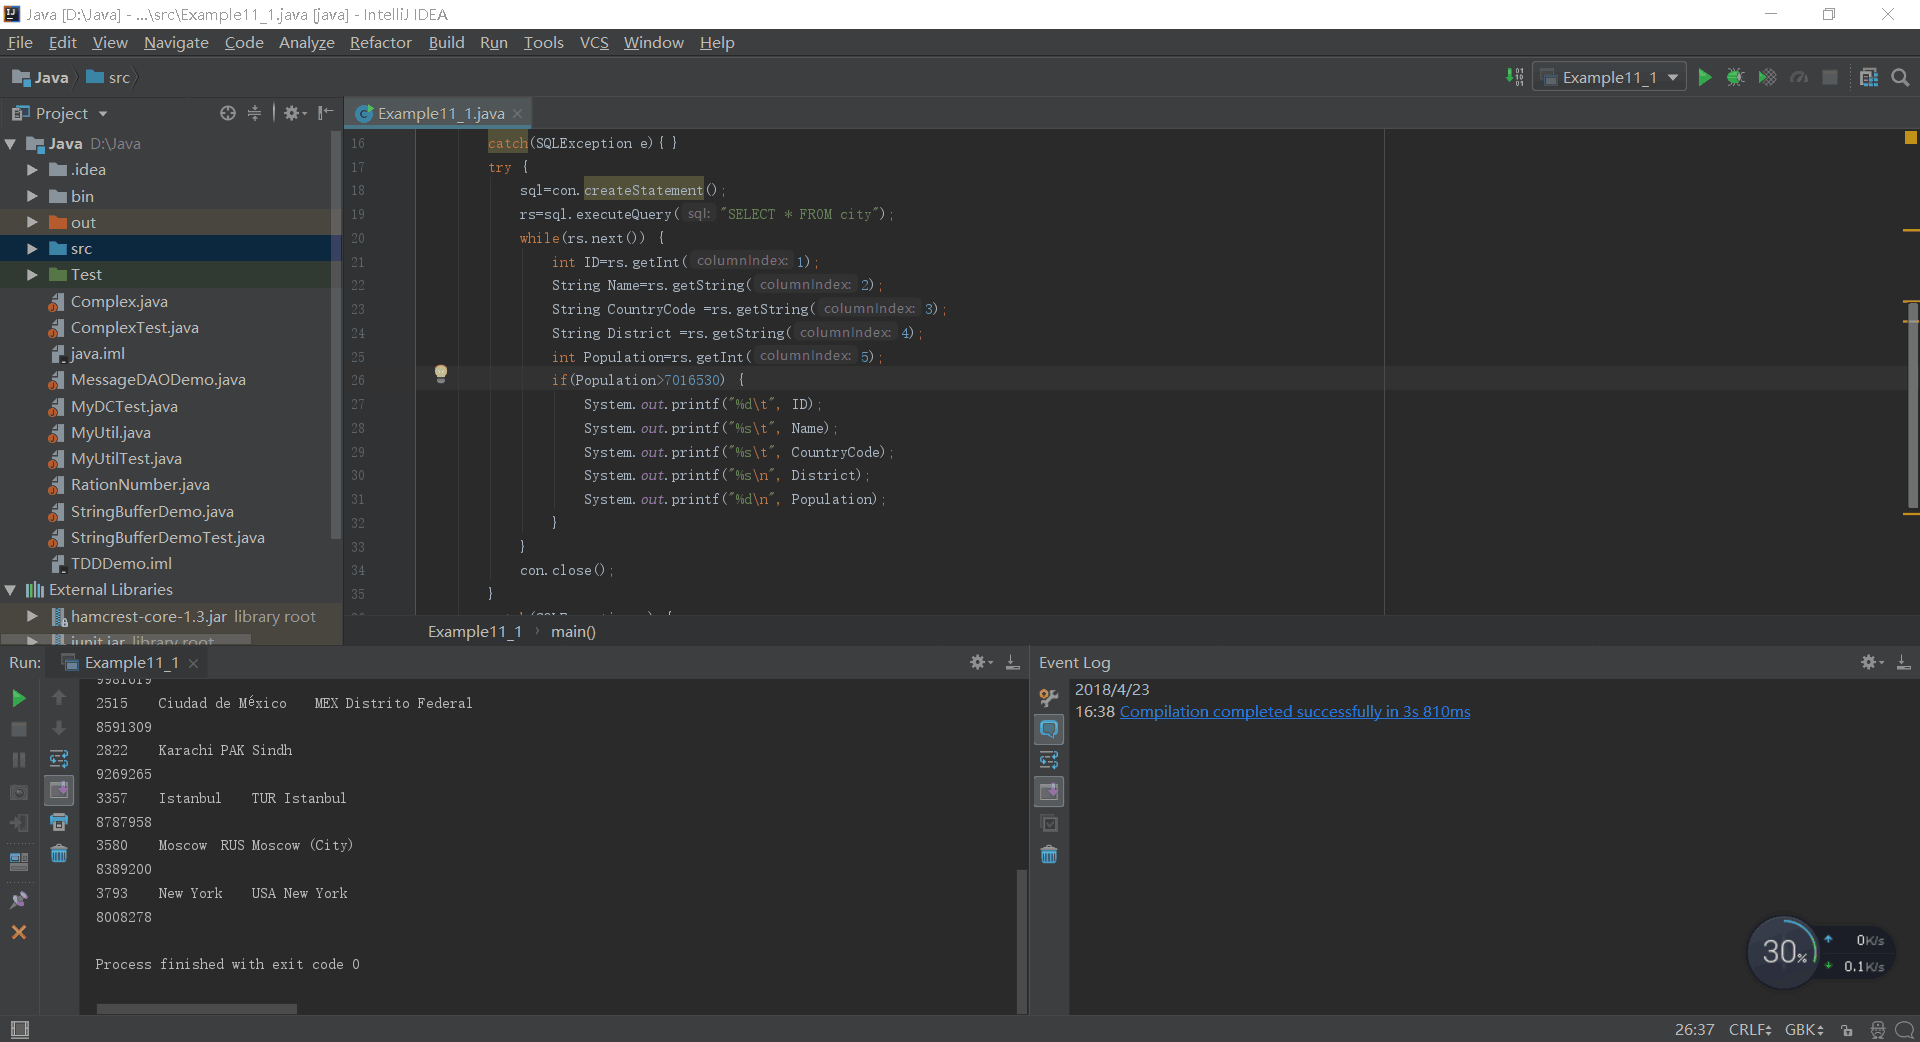Close the Example11_1.java editor tab
The width and height of the screenshot is (1920, 1042).
517,114
